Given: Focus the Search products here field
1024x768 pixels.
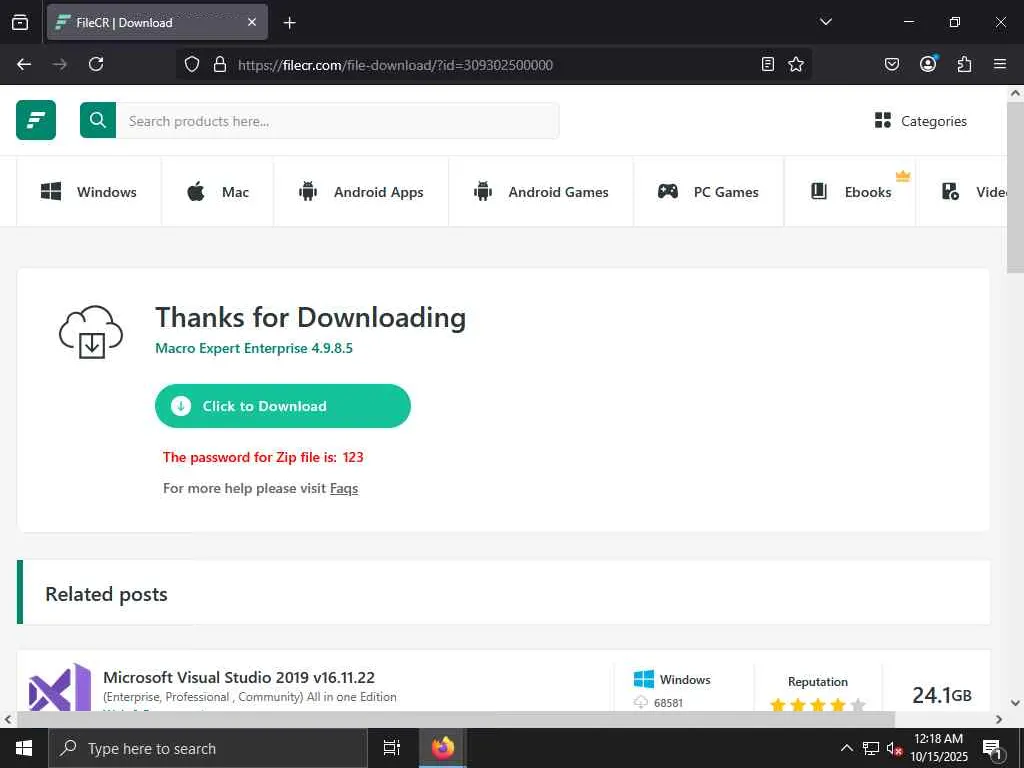Looking at the screenshot, I should (337, 120).
